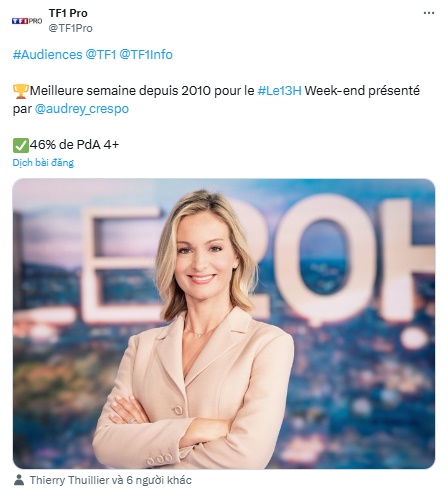Screen dimensions: 448x499
Task: Open the #Audiences hashtag
Action: 47,54
